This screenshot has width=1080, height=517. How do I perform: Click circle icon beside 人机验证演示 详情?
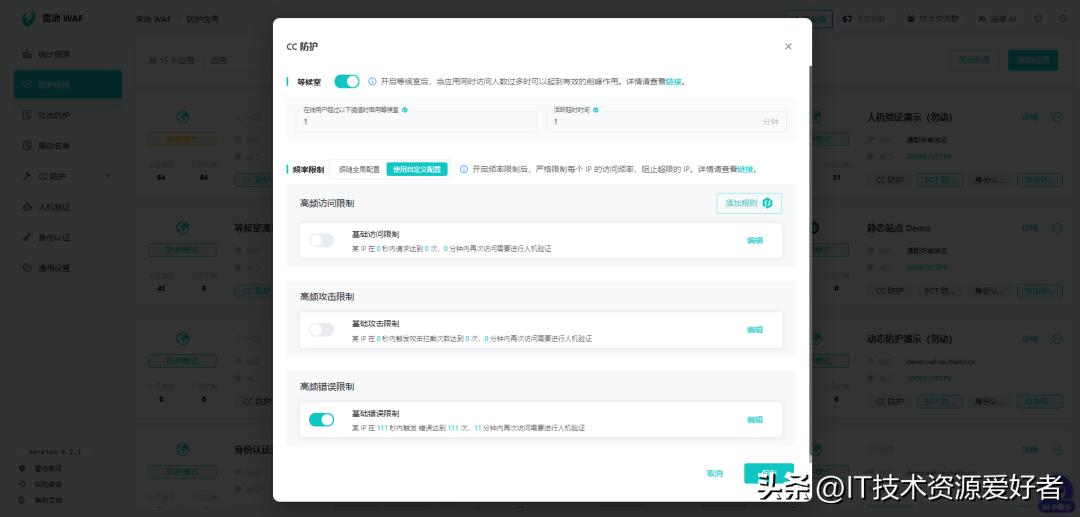(x=1057, y=117)
